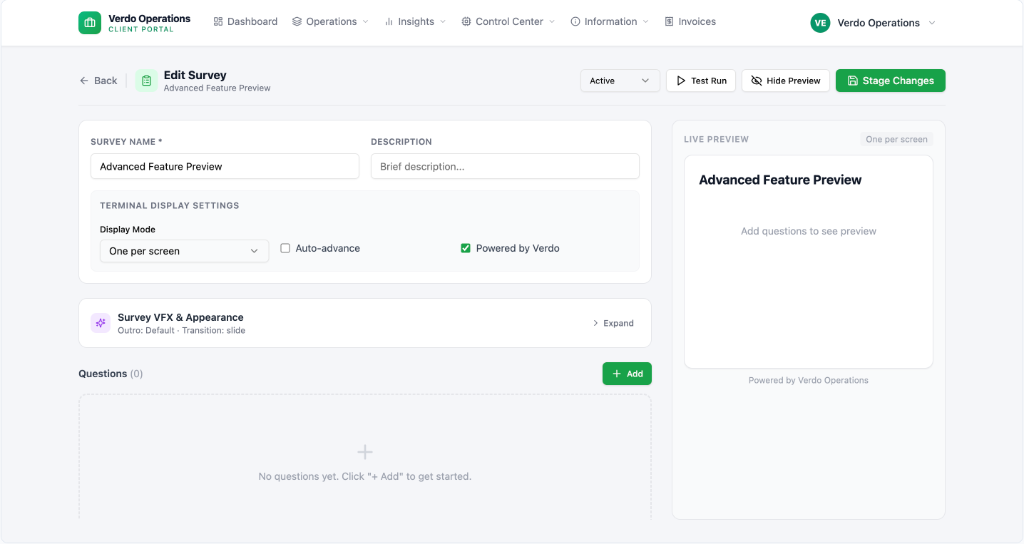This screenshot has height=544, width=1024.
Task: Click the 'Advanced Feature Preview' preview heading
Action: (780, 180)
